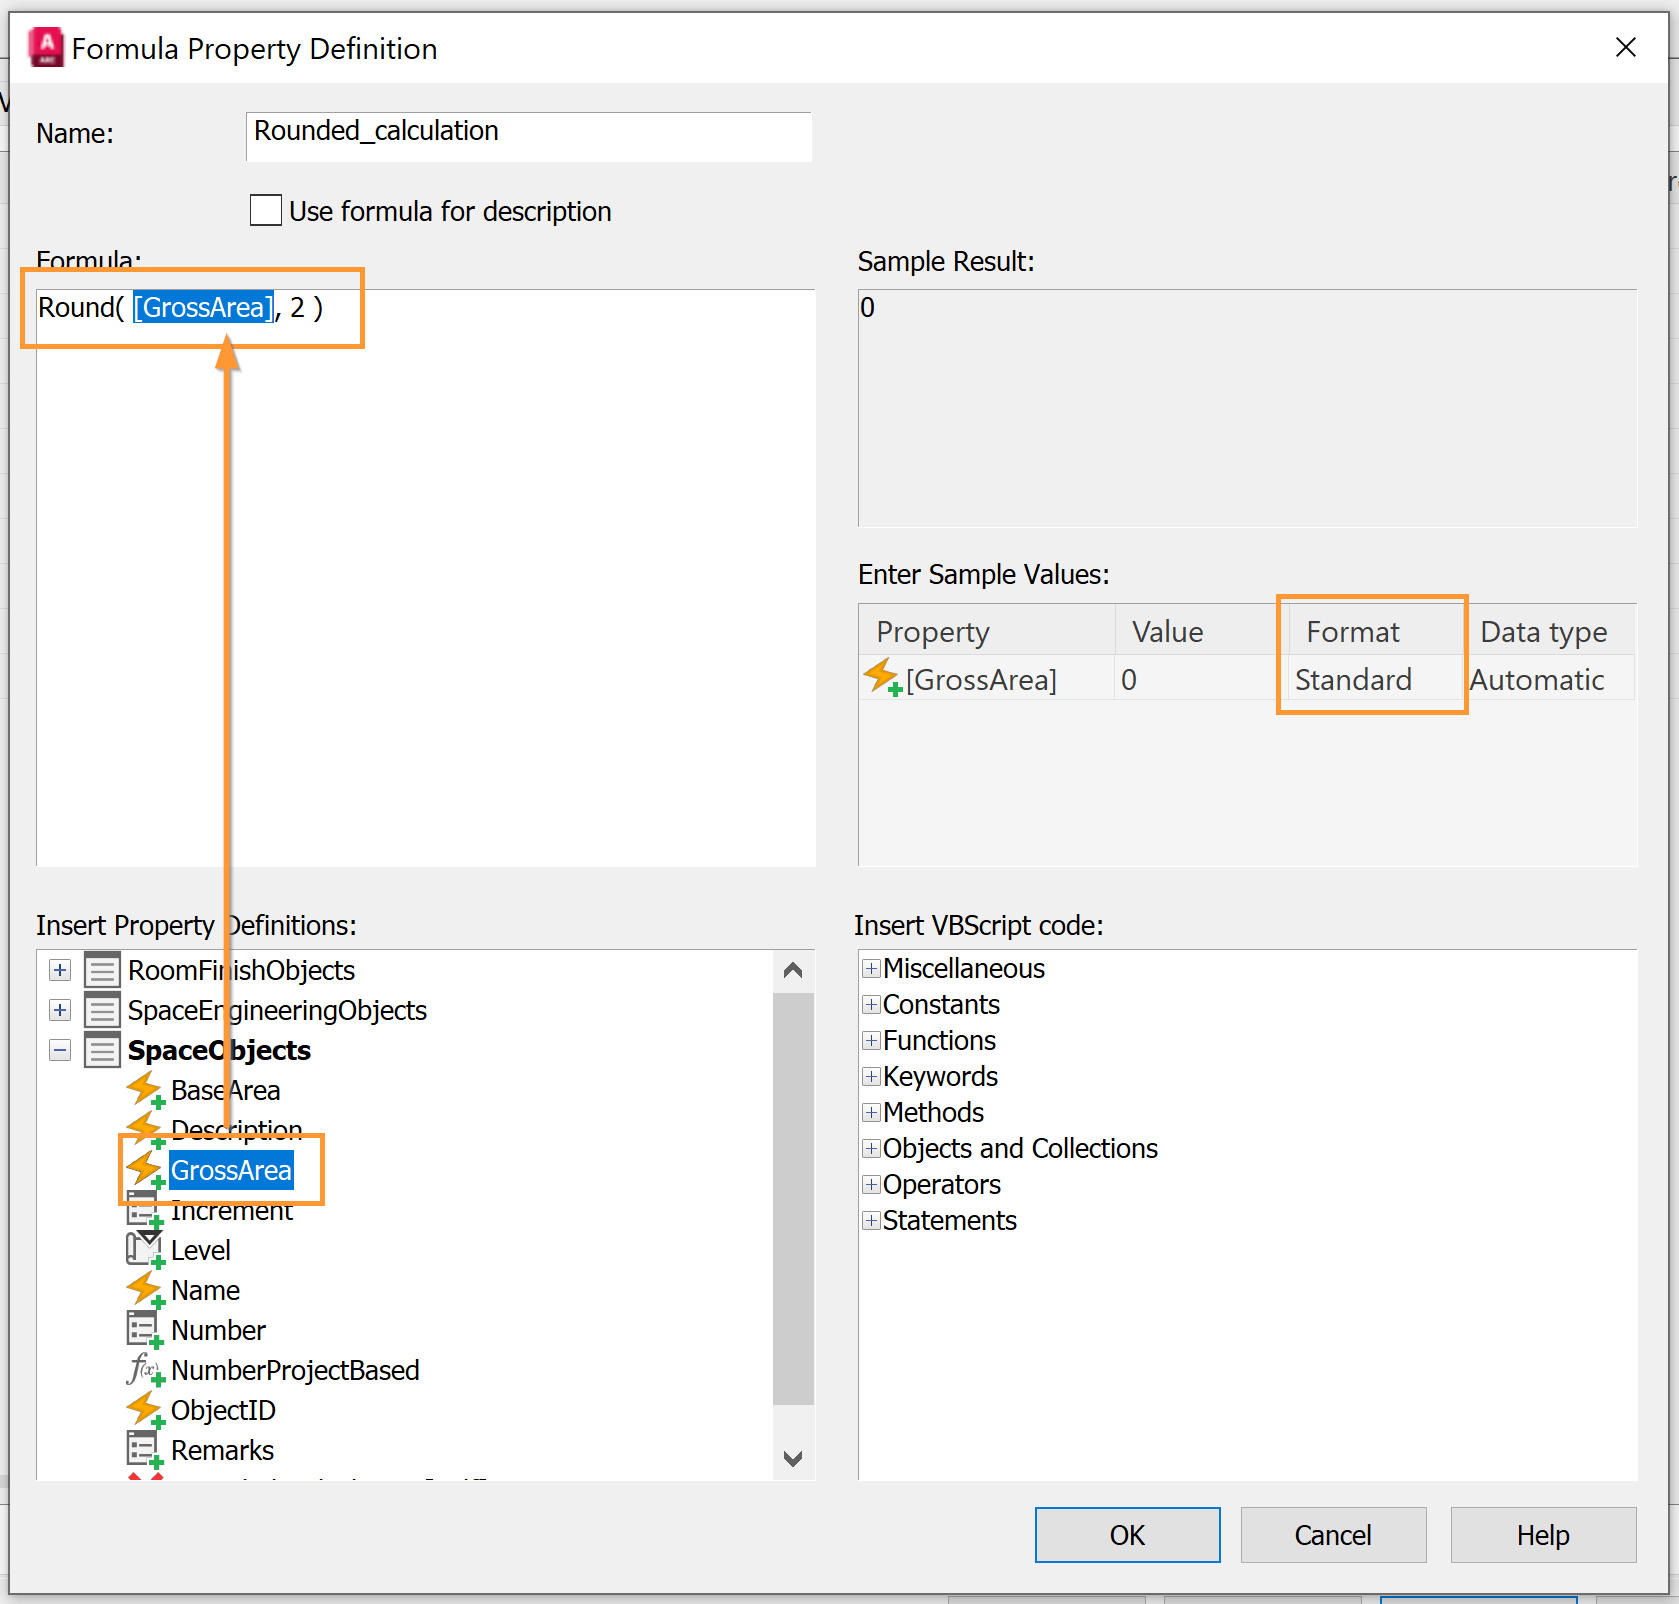Click the property tree scroll up arrow
Image resolution: width=1679 pixels, height=1604 pixels.
793,971
